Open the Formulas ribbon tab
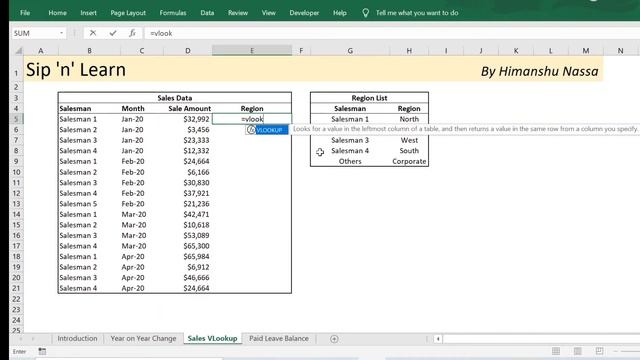640x360 pixels. pyautogui.click(x=173, y=13)
